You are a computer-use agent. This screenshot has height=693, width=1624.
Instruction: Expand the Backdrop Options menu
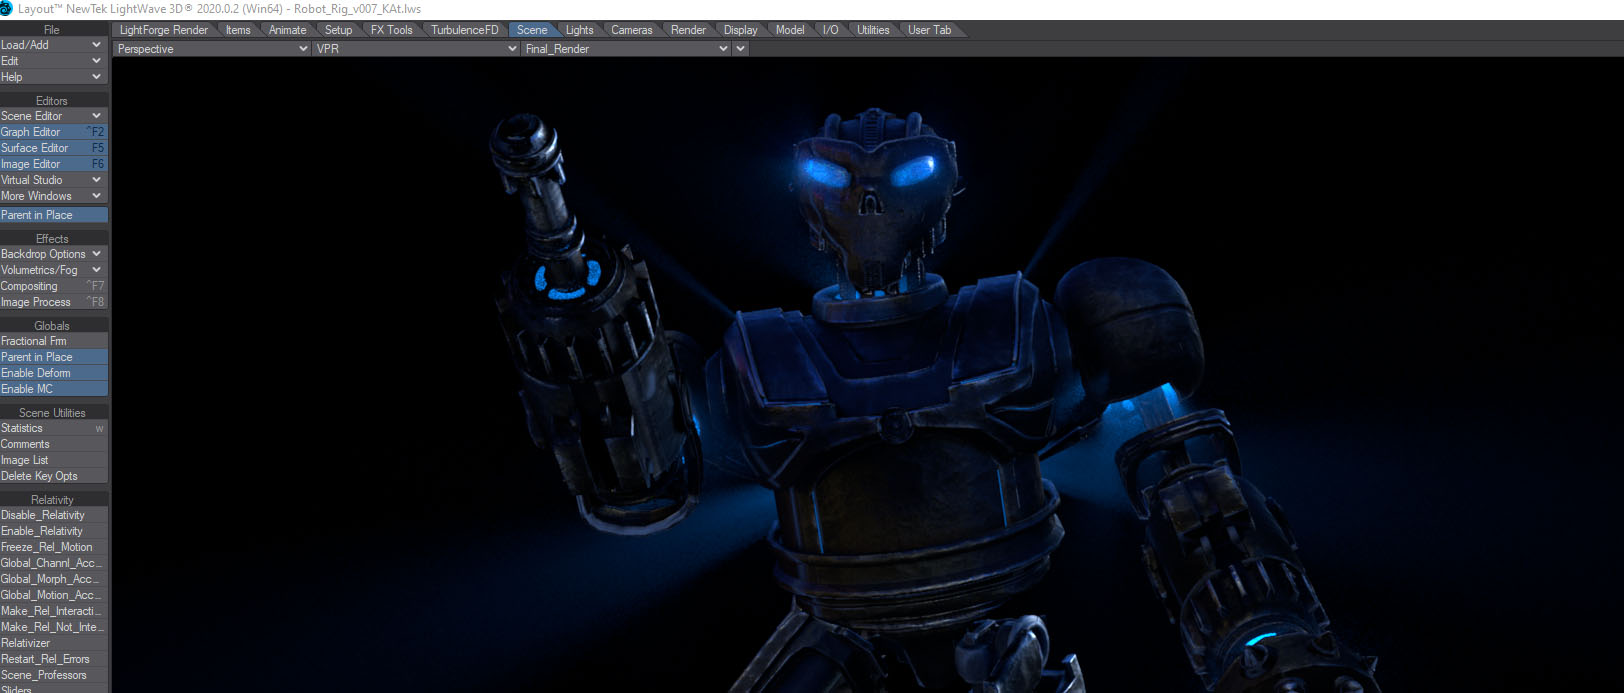(x=54, y=254)
